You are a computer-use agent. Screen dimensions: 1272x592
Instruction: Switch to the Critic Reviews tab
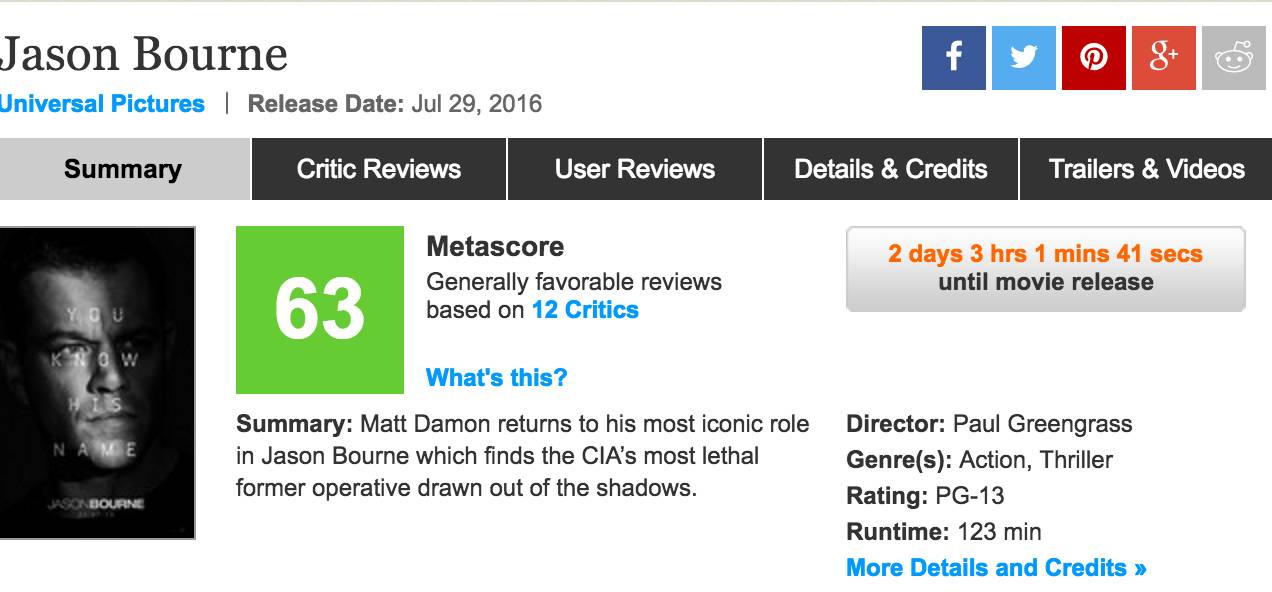coord(379,169)
